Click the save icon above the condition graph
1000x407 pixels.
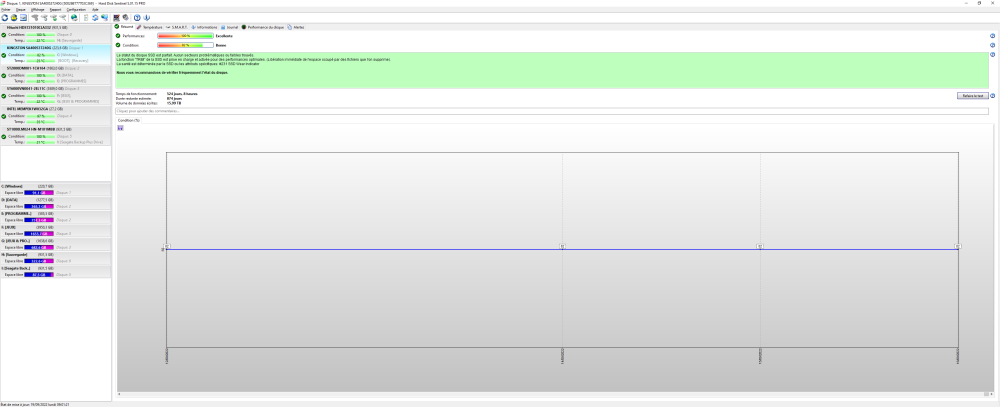120,128
